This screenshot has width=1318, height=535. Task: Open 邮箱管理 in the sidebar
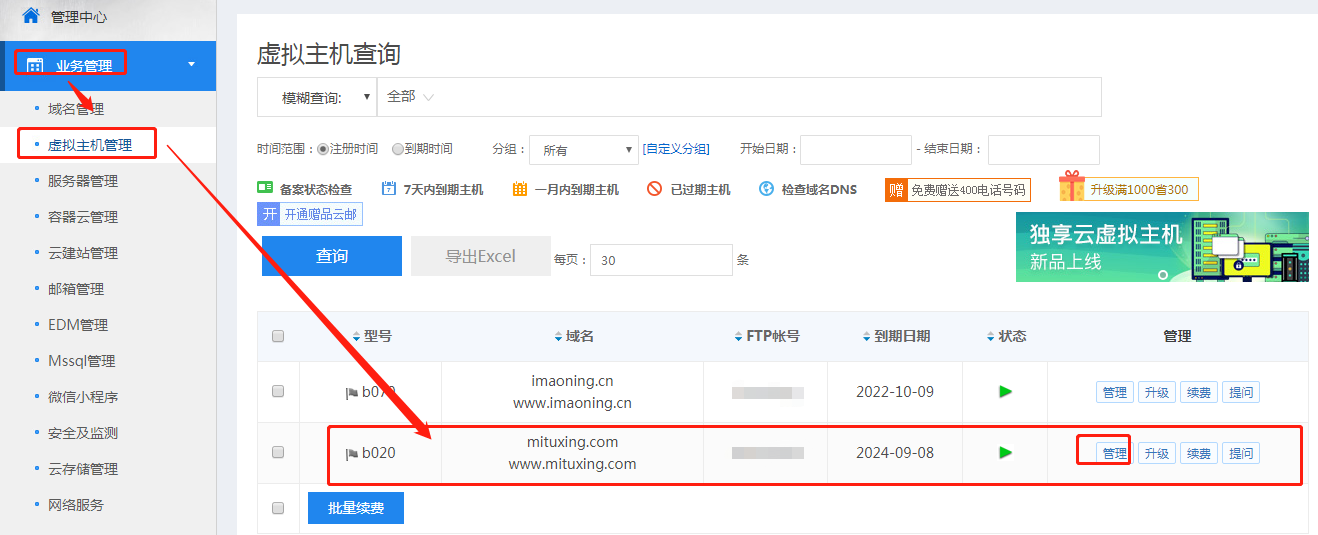[76, 289]
